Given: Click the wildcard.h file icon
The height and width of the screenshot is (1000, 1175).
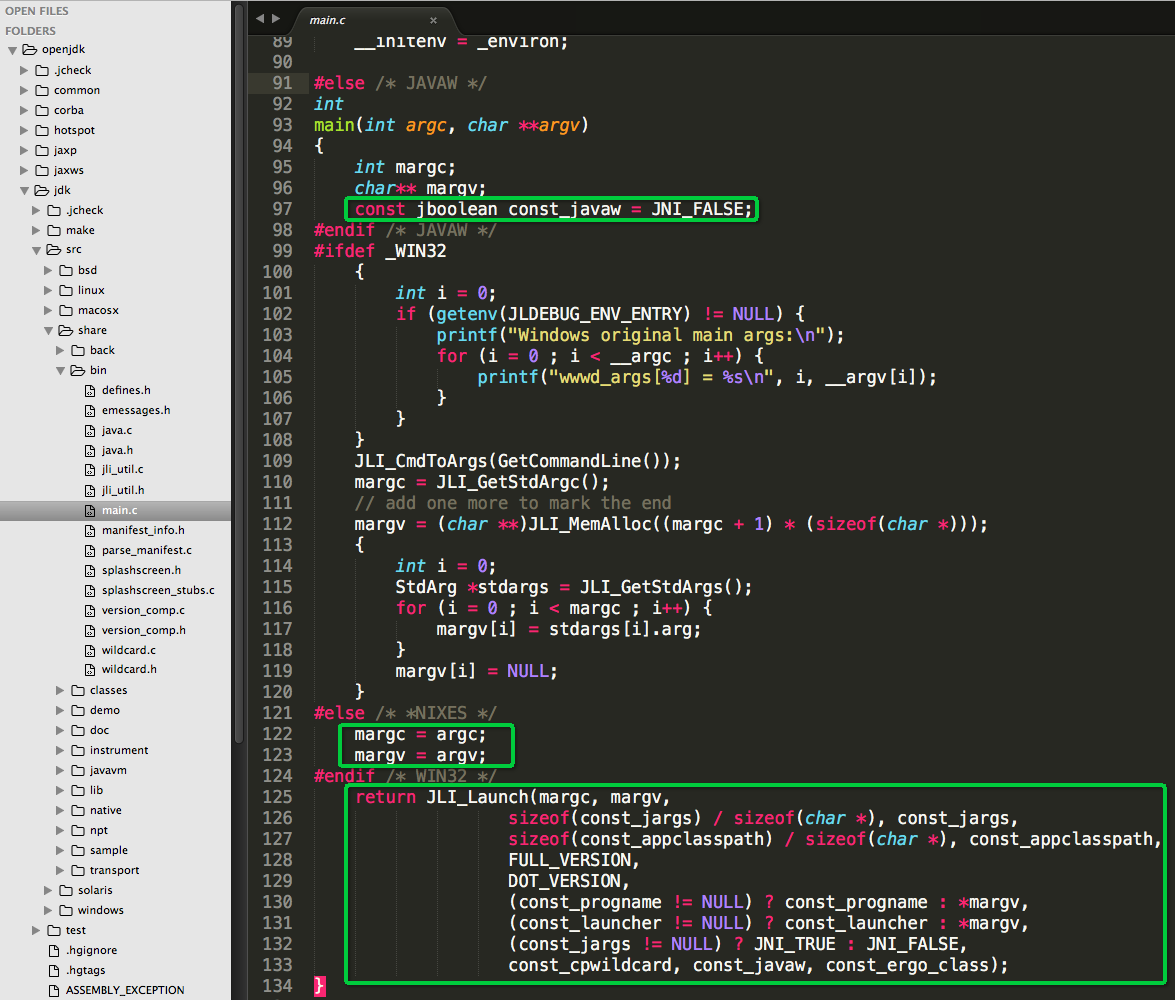Looking at the screenshot, I should point(90,669).
